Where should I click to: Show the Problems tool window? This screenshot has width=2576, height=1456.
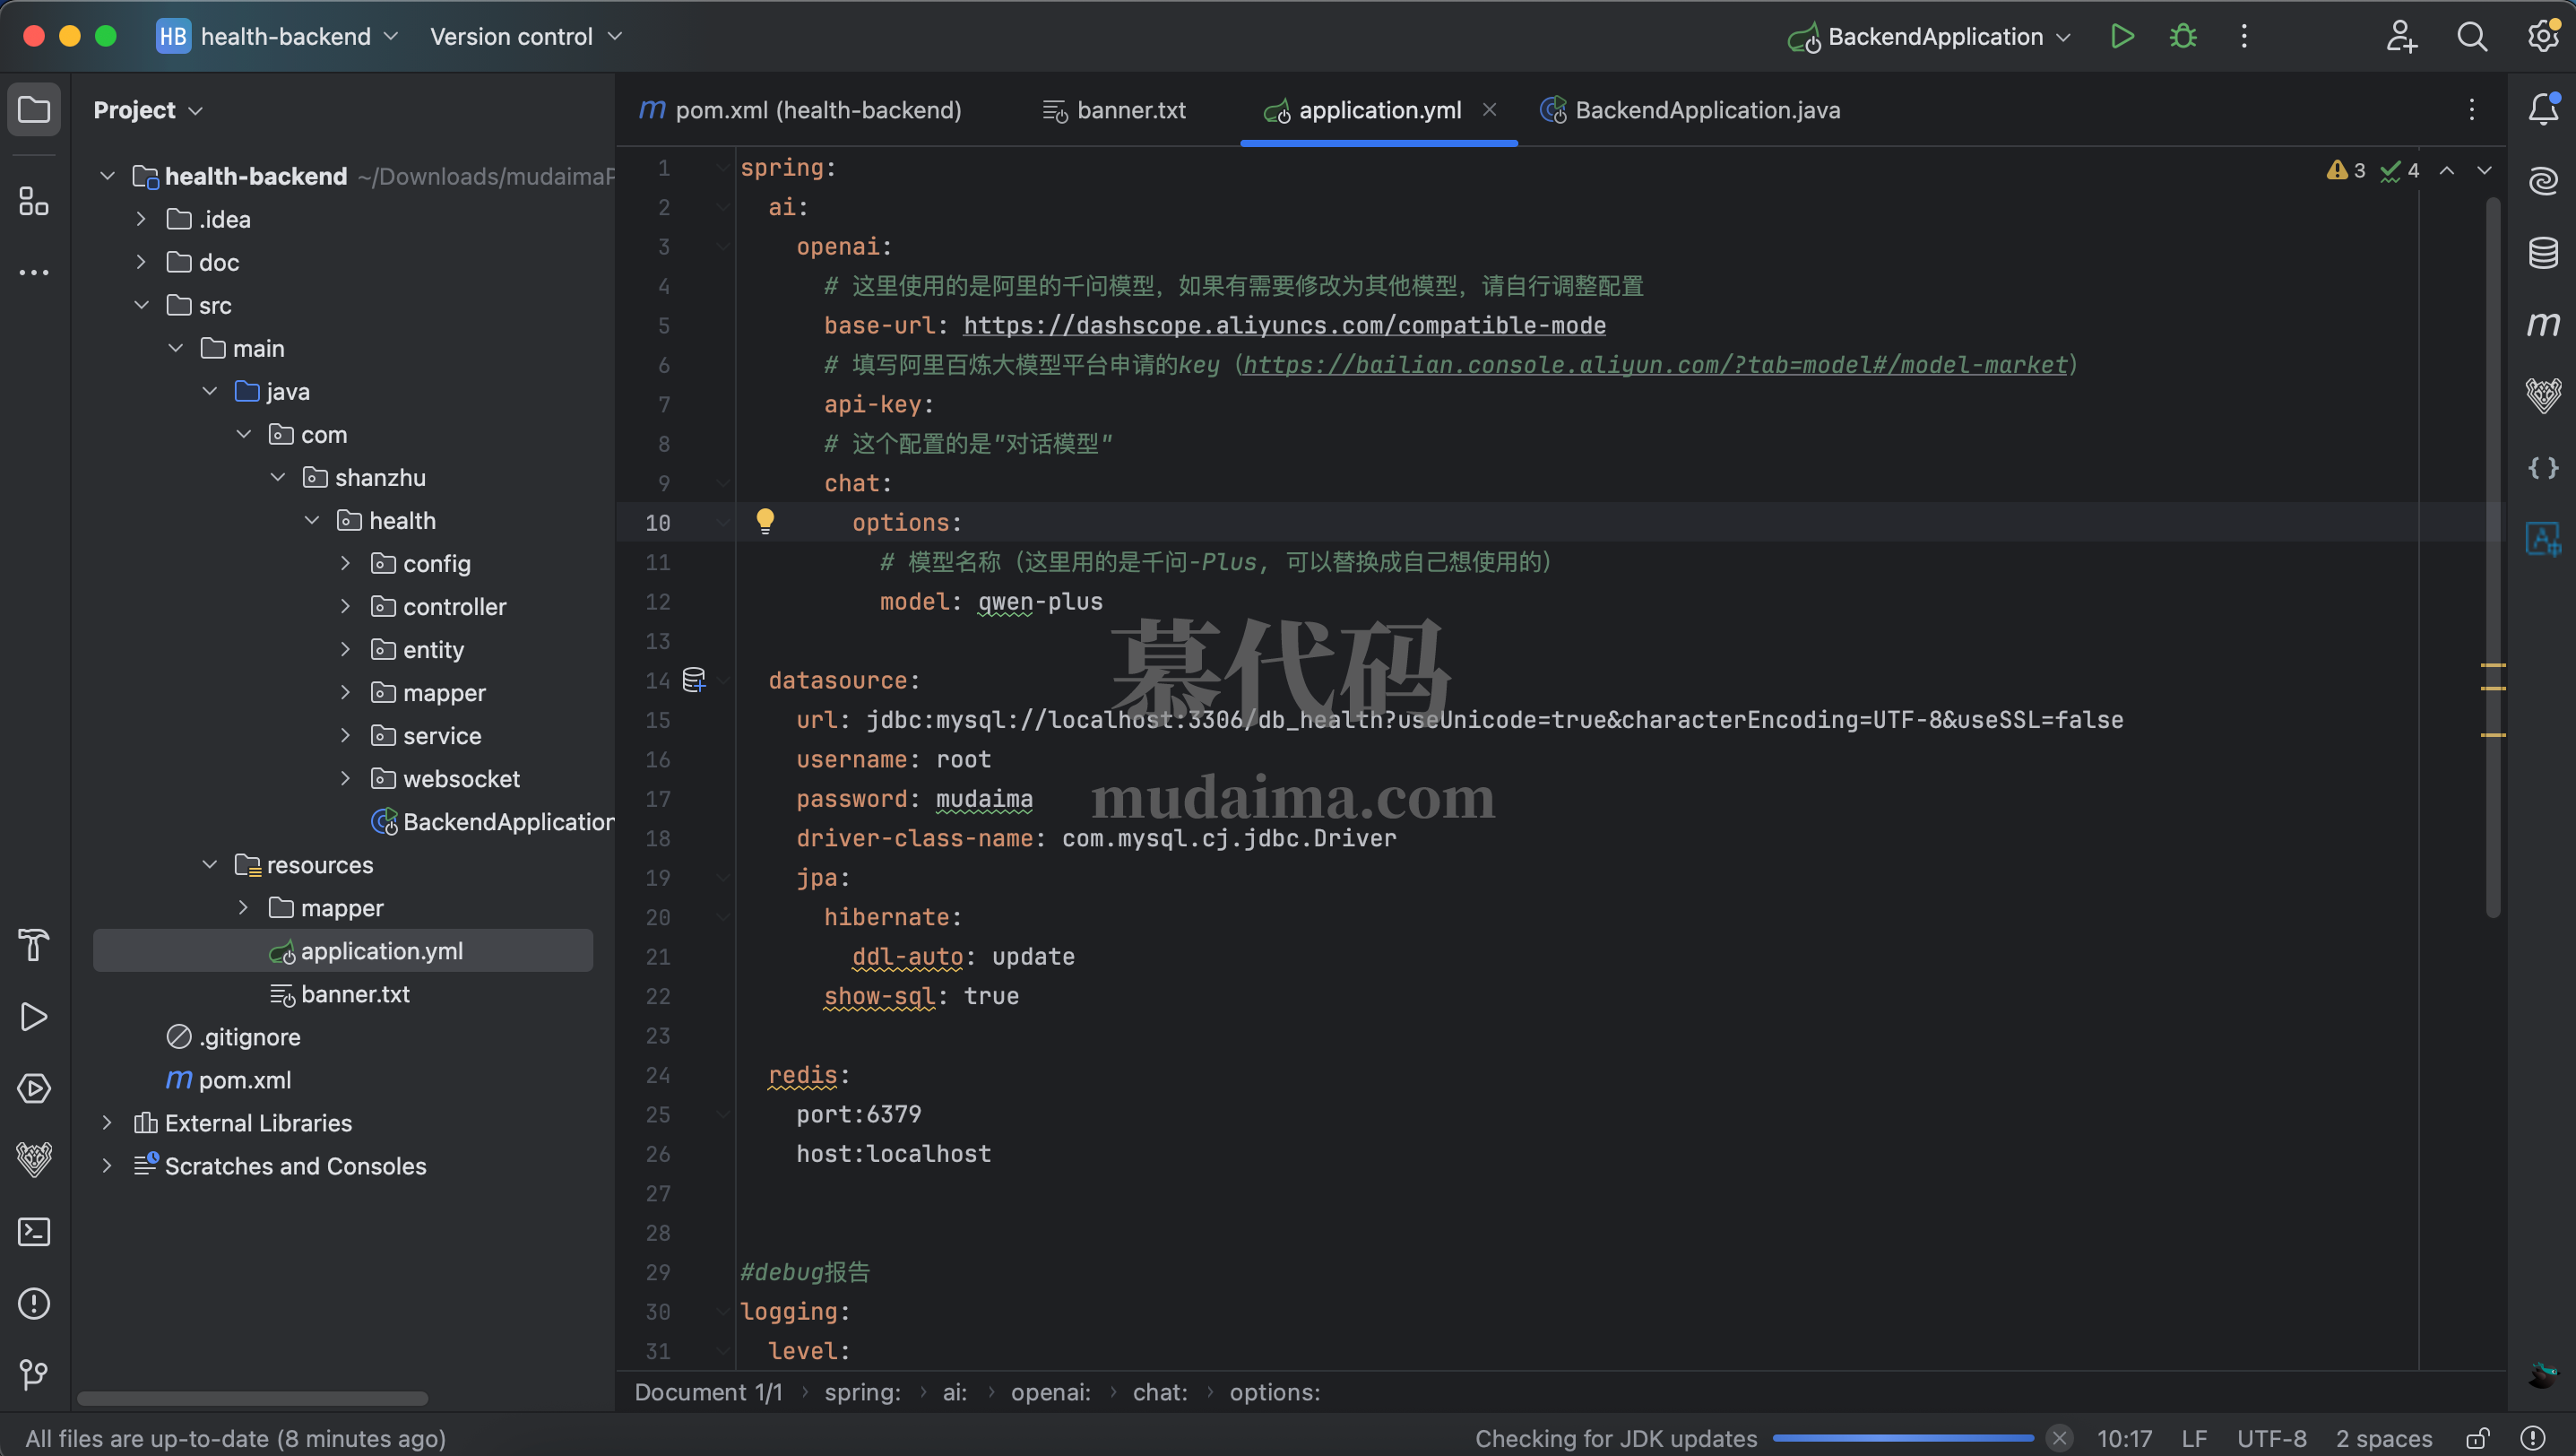click(x=34, y=1303)
